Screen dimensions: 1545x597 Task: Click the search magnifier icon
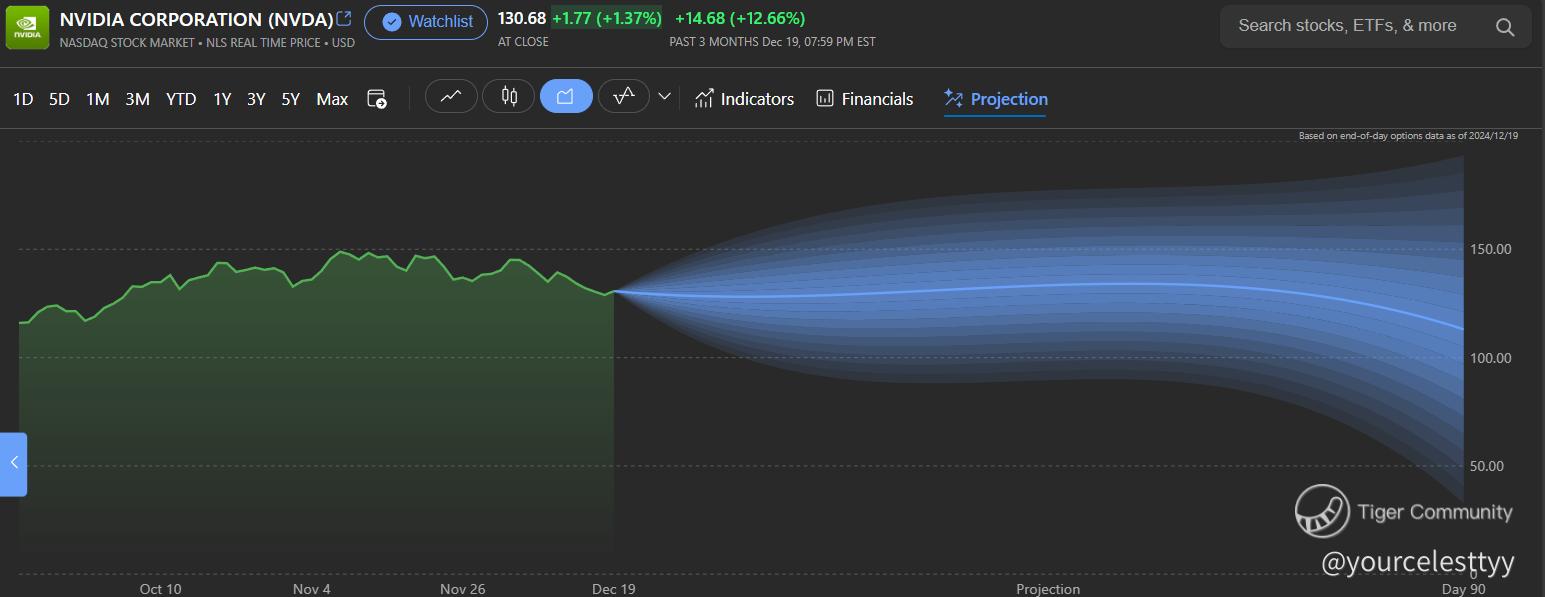pyautogui.click(x=1505, y=27)
